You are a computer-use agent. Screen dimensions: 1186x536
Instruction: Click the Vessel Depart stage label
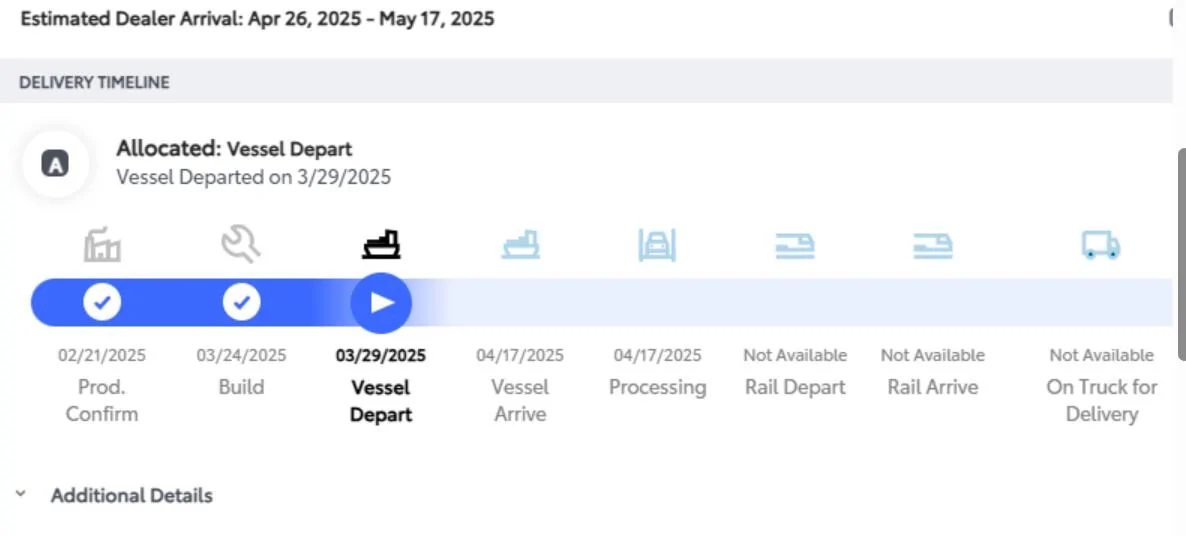click(x=381, y=401)
